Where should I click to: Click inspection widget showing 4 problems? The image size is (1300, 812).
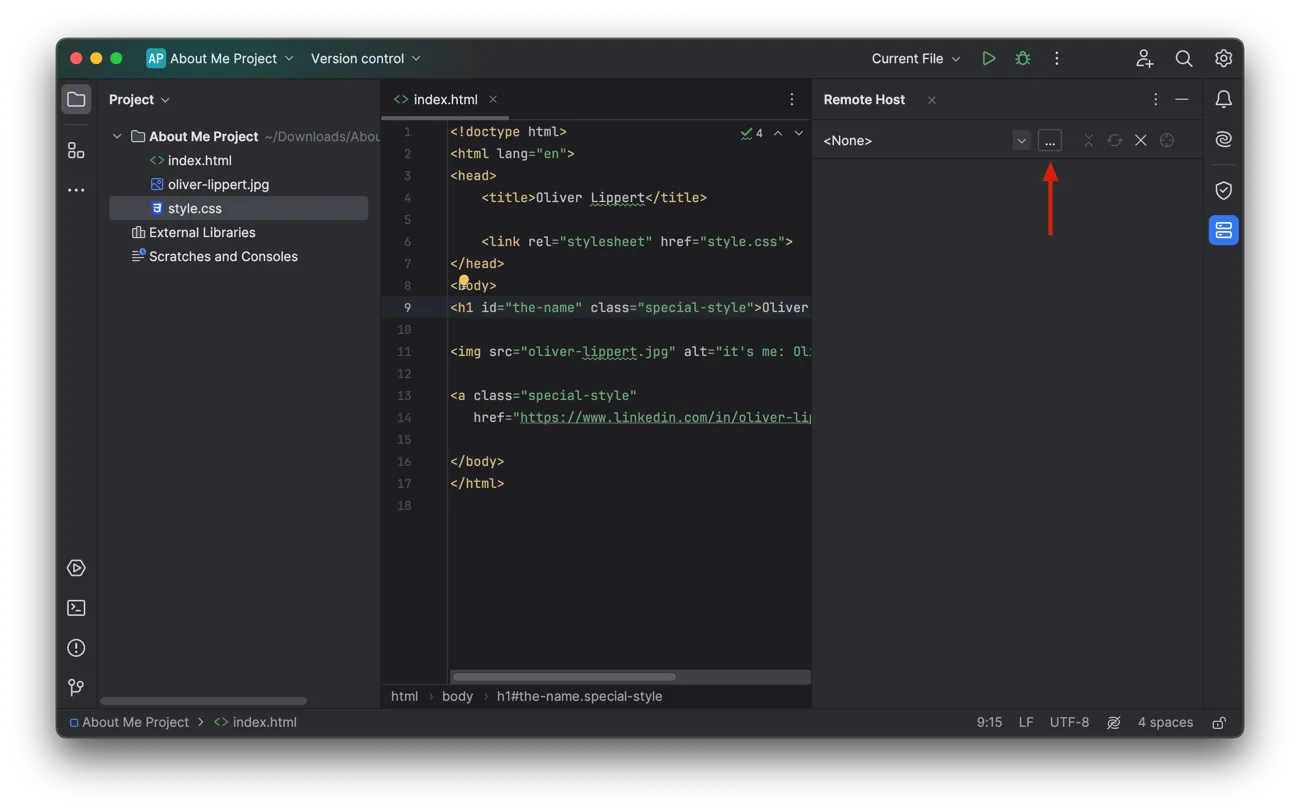click(752, 133)
